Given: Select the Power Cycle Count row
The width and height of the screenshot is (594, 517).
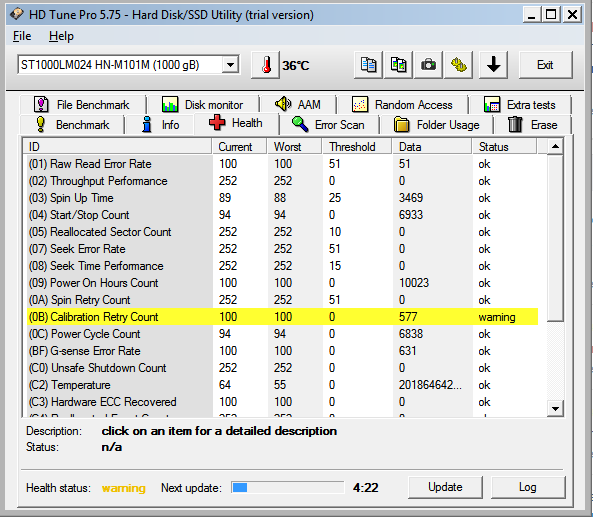Looking at the screenshot, I should click(x=283, y=334).
